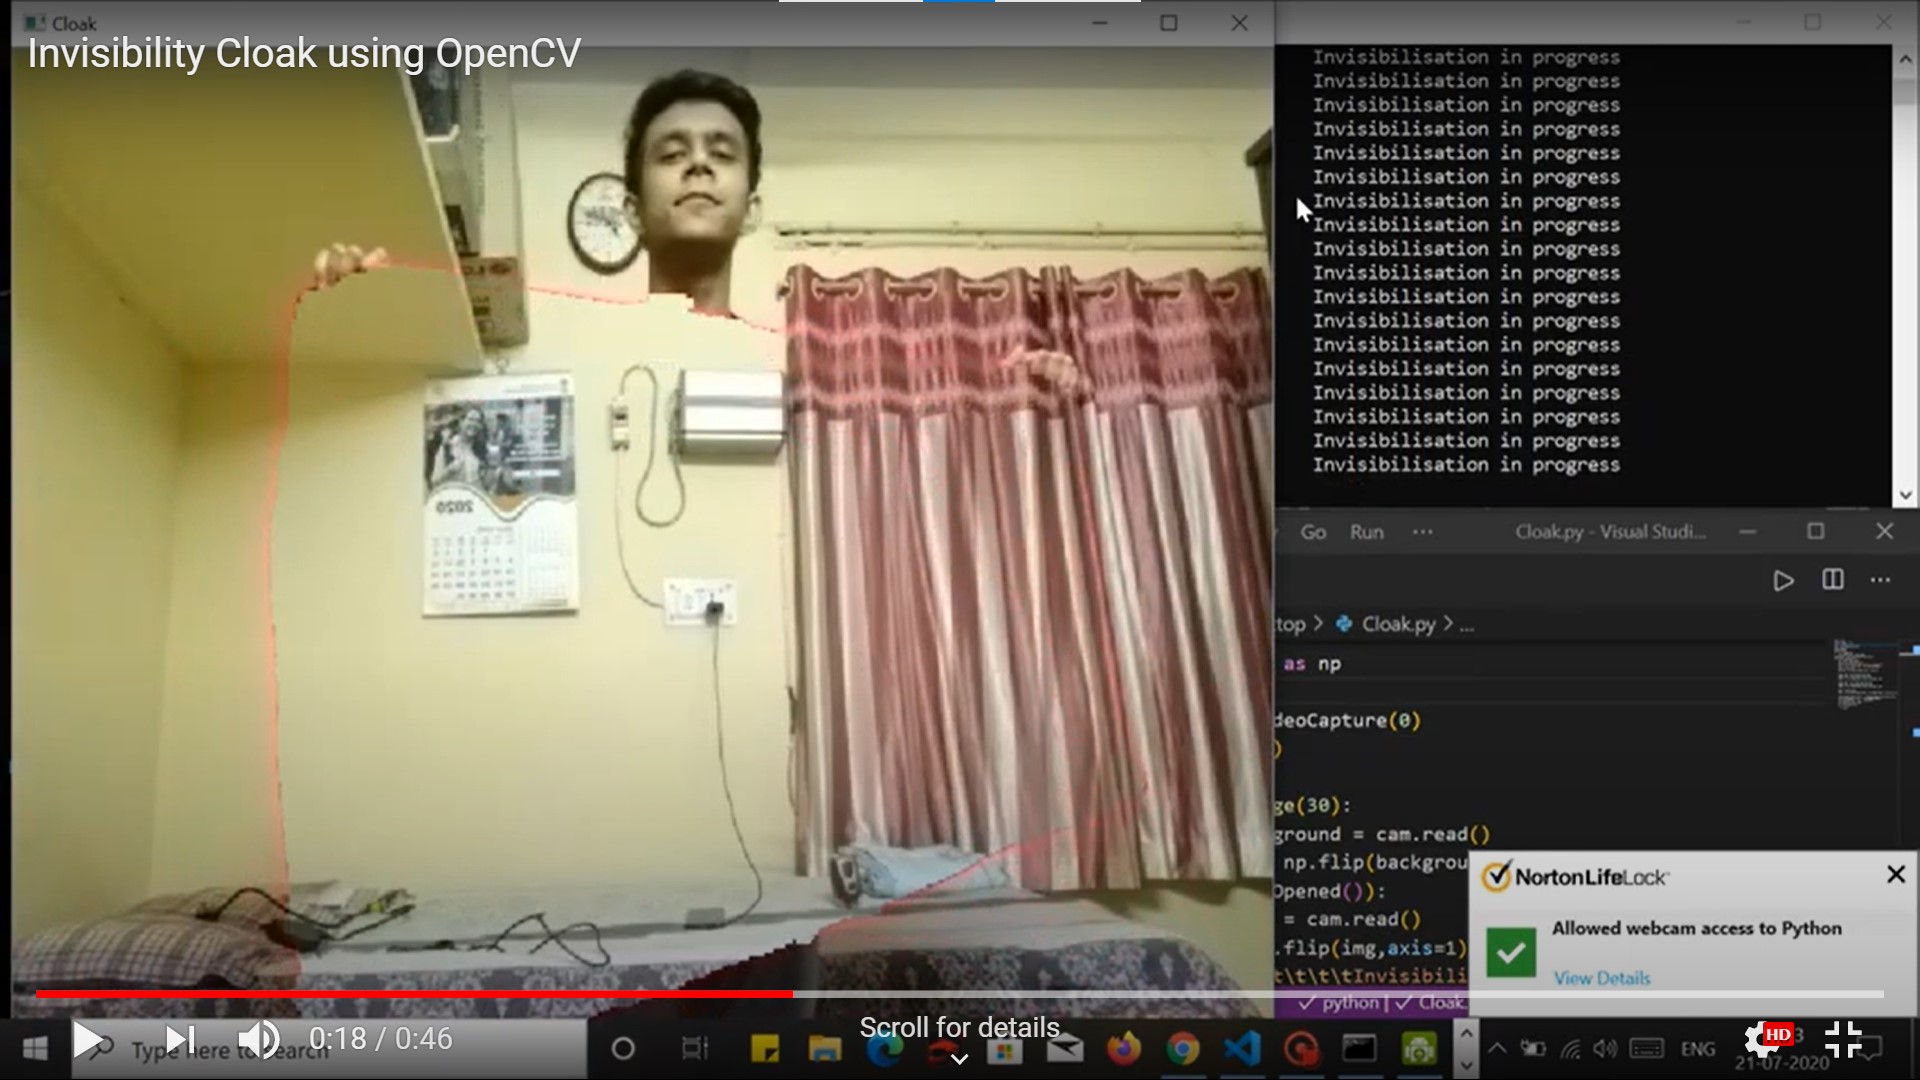The image size is (1920, 1080).
Task: Launch Google Chrome from the taskbar
Action: pos(1183,1049)
